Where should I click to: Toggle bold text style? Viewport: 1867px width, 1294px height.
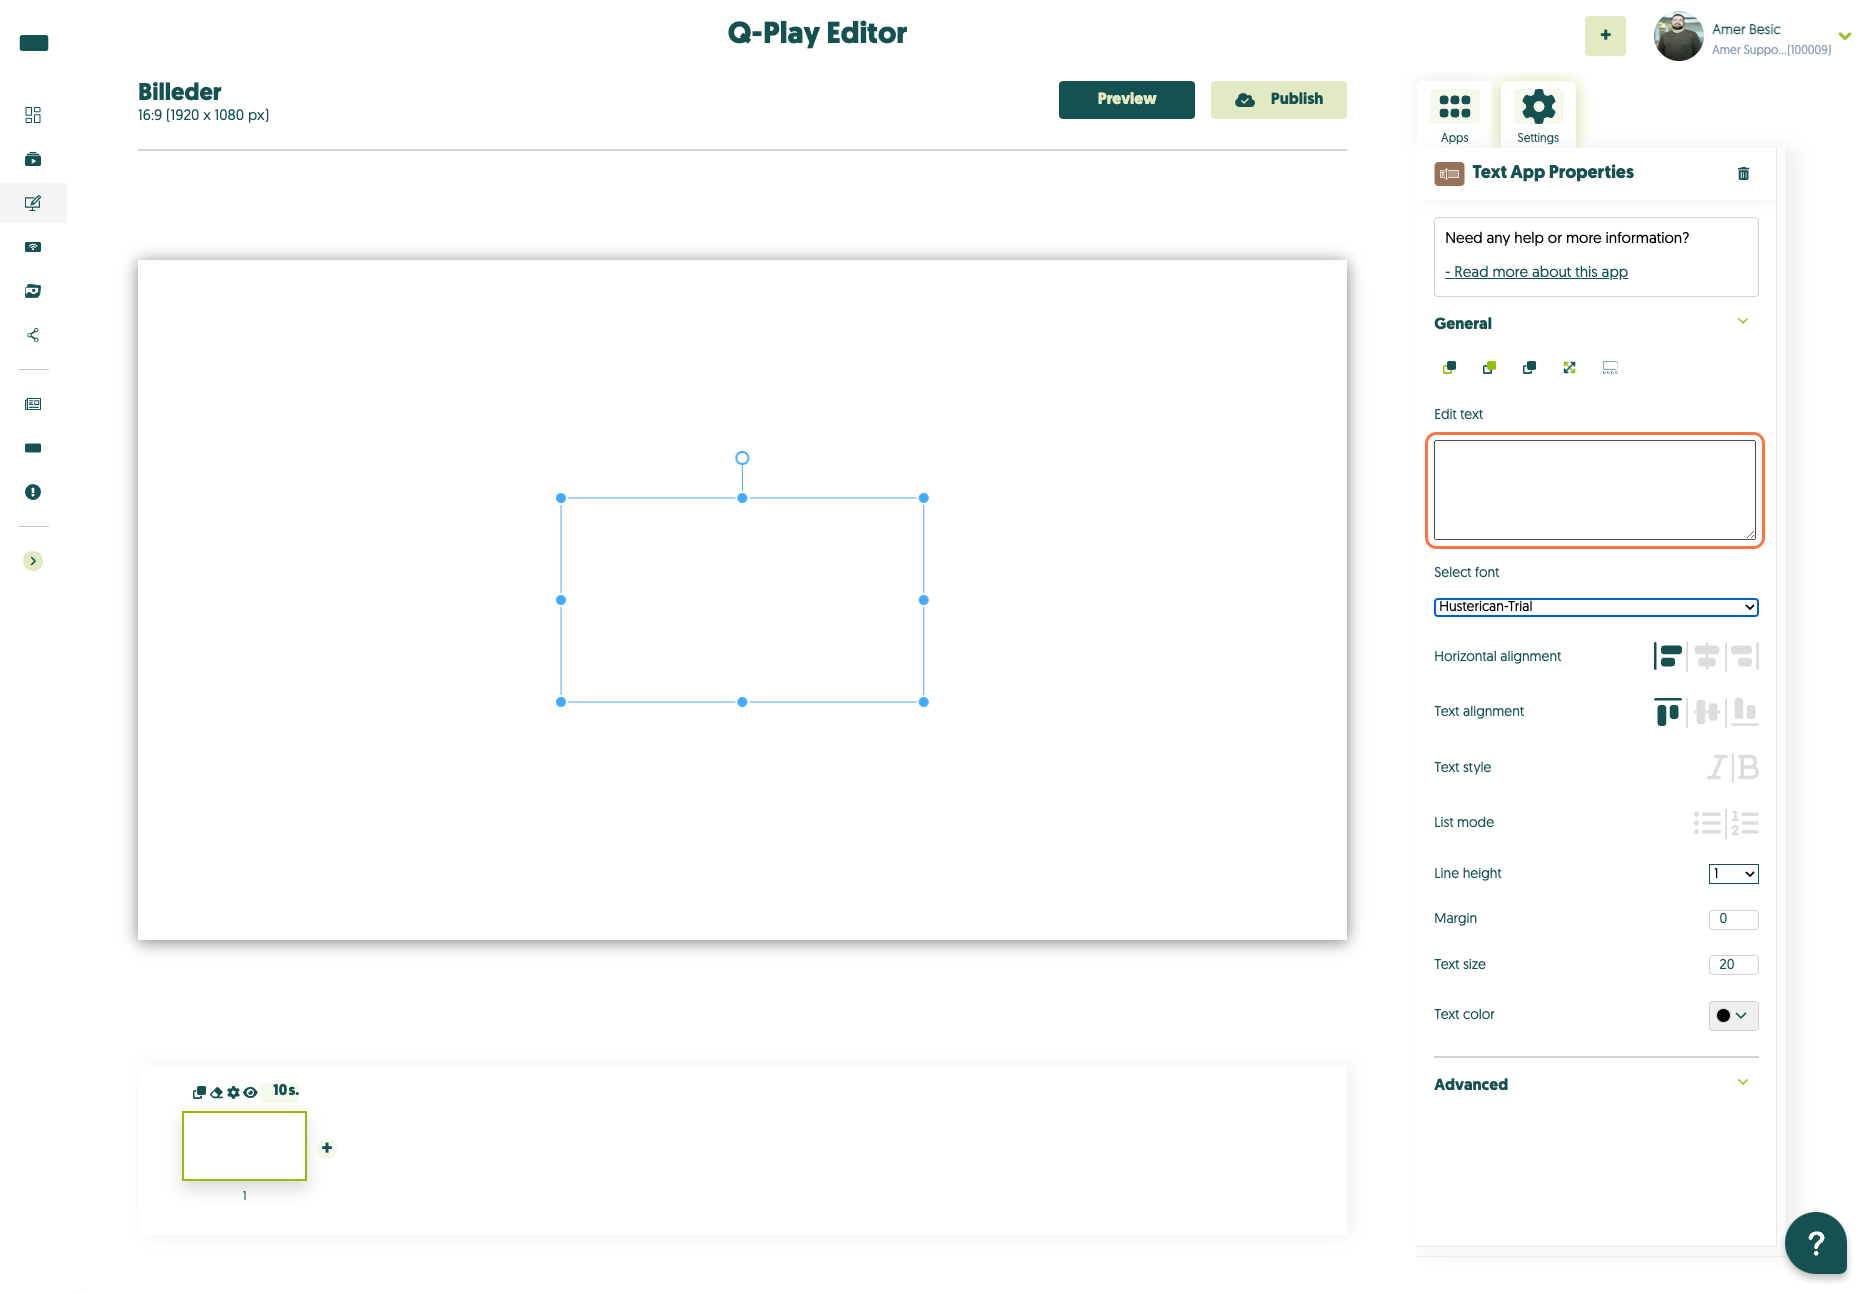pyautogui.click(x=1748, y=767)
